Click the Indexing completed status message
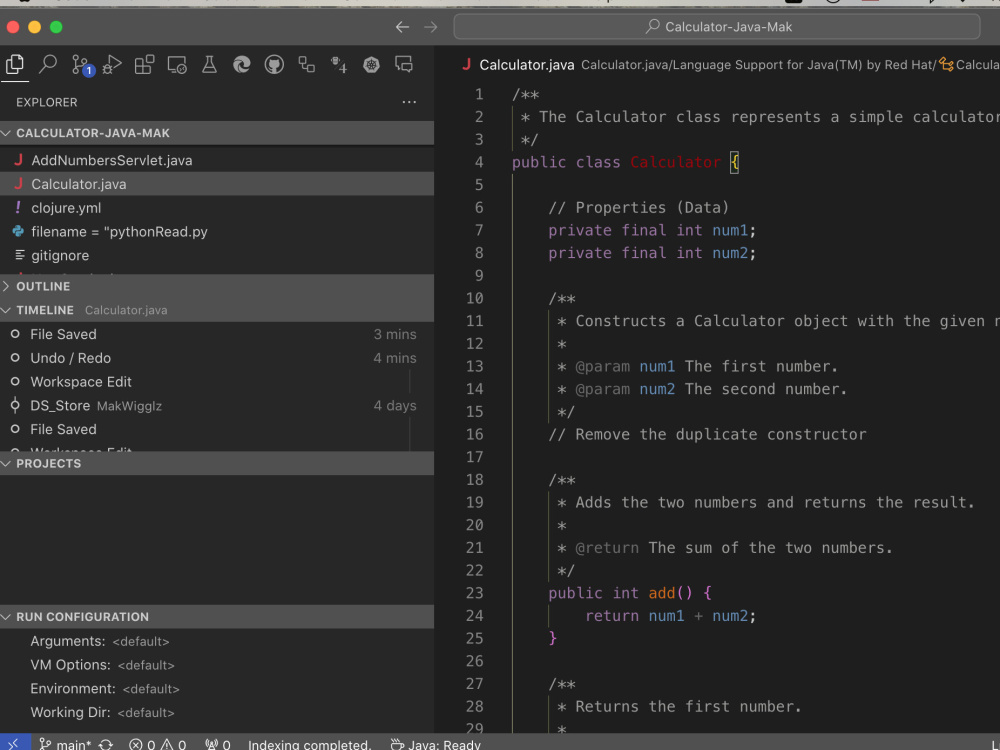The height and width of the screenshot is (750, 1000). click(309, 744)
